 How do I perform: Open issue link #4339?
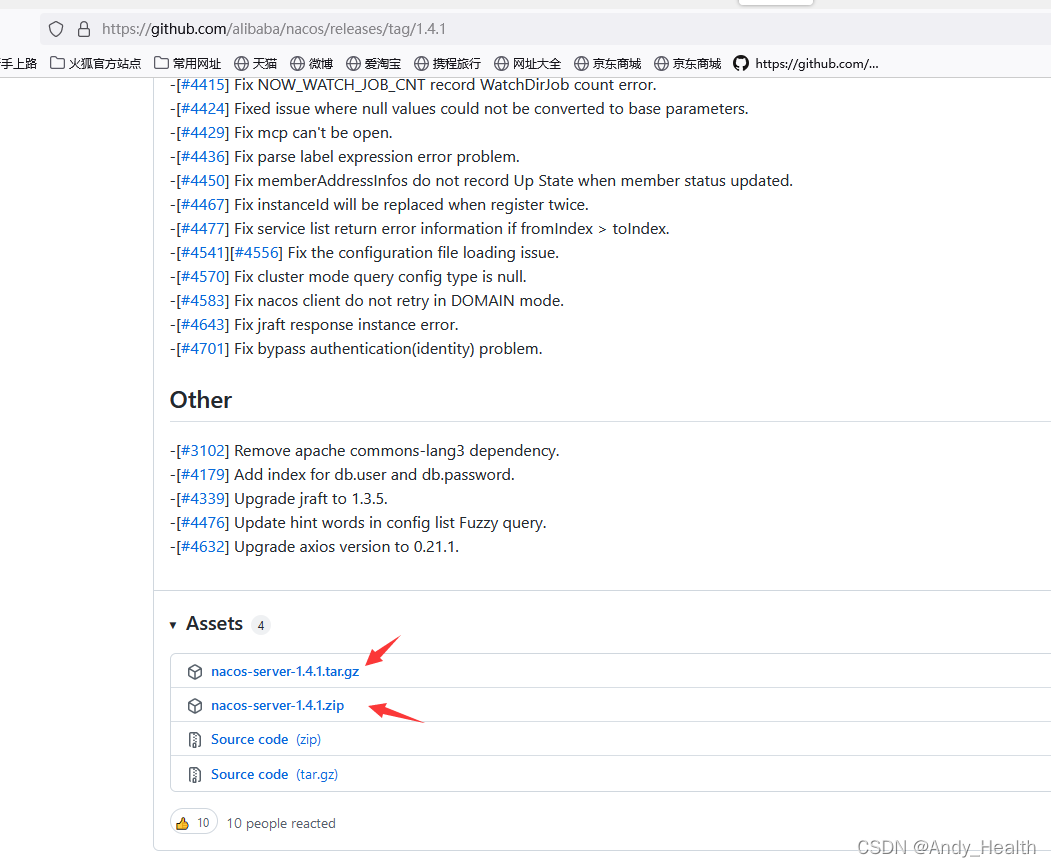coord(202,499)
